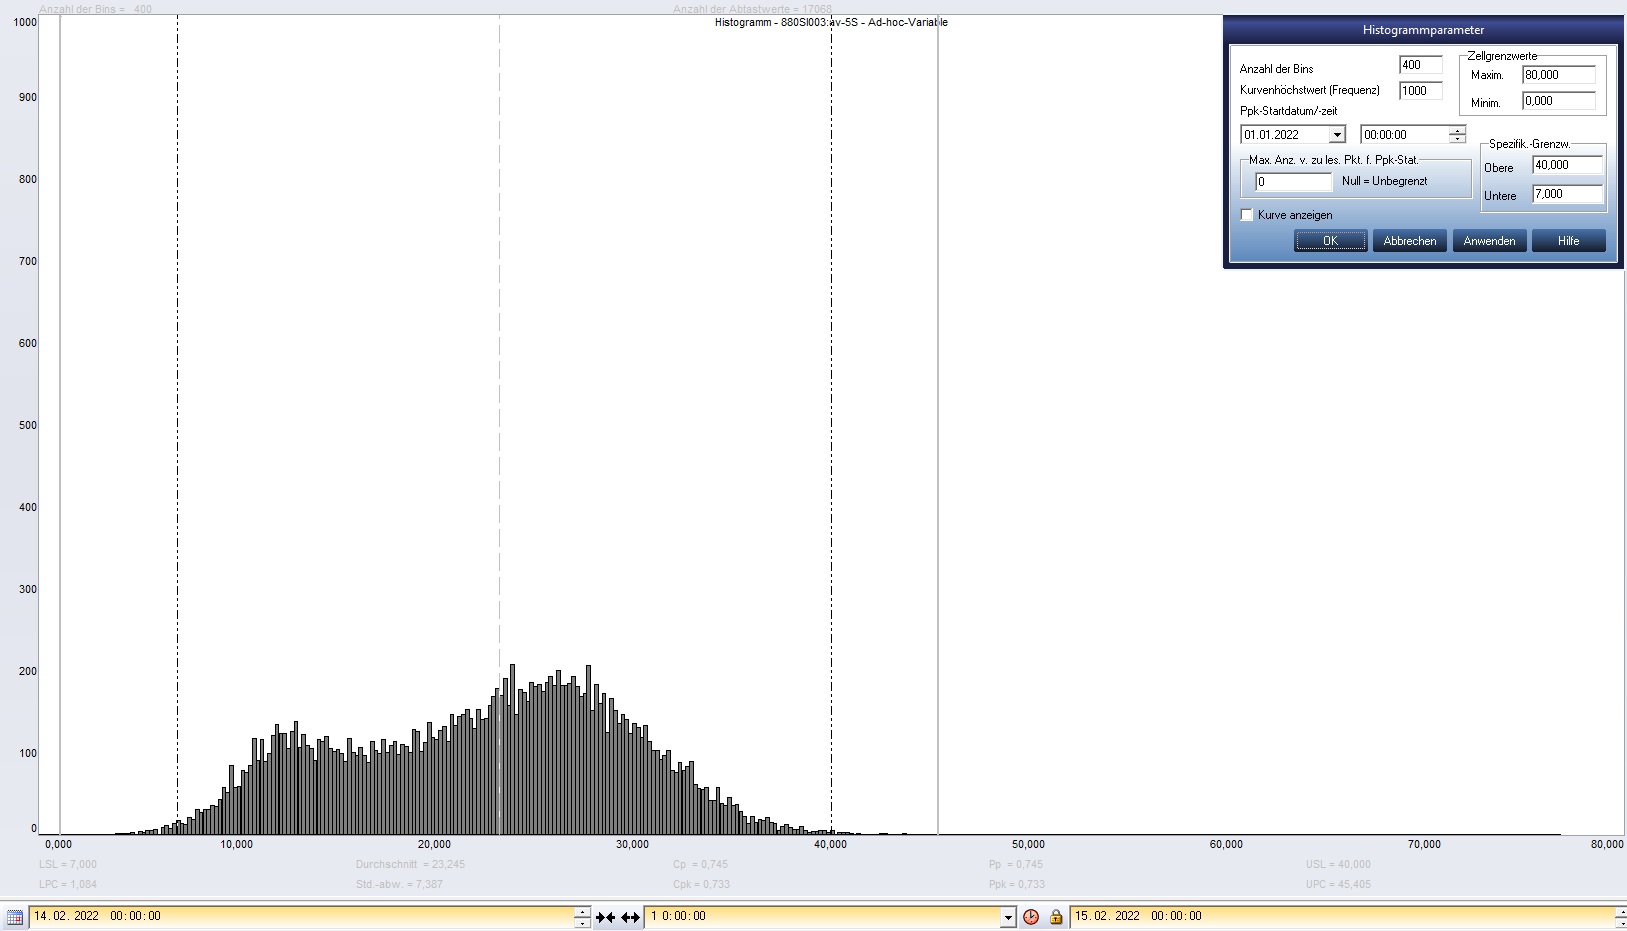Click the expand time range arrows icon
1627x931 pixels.
coord(630,917)
